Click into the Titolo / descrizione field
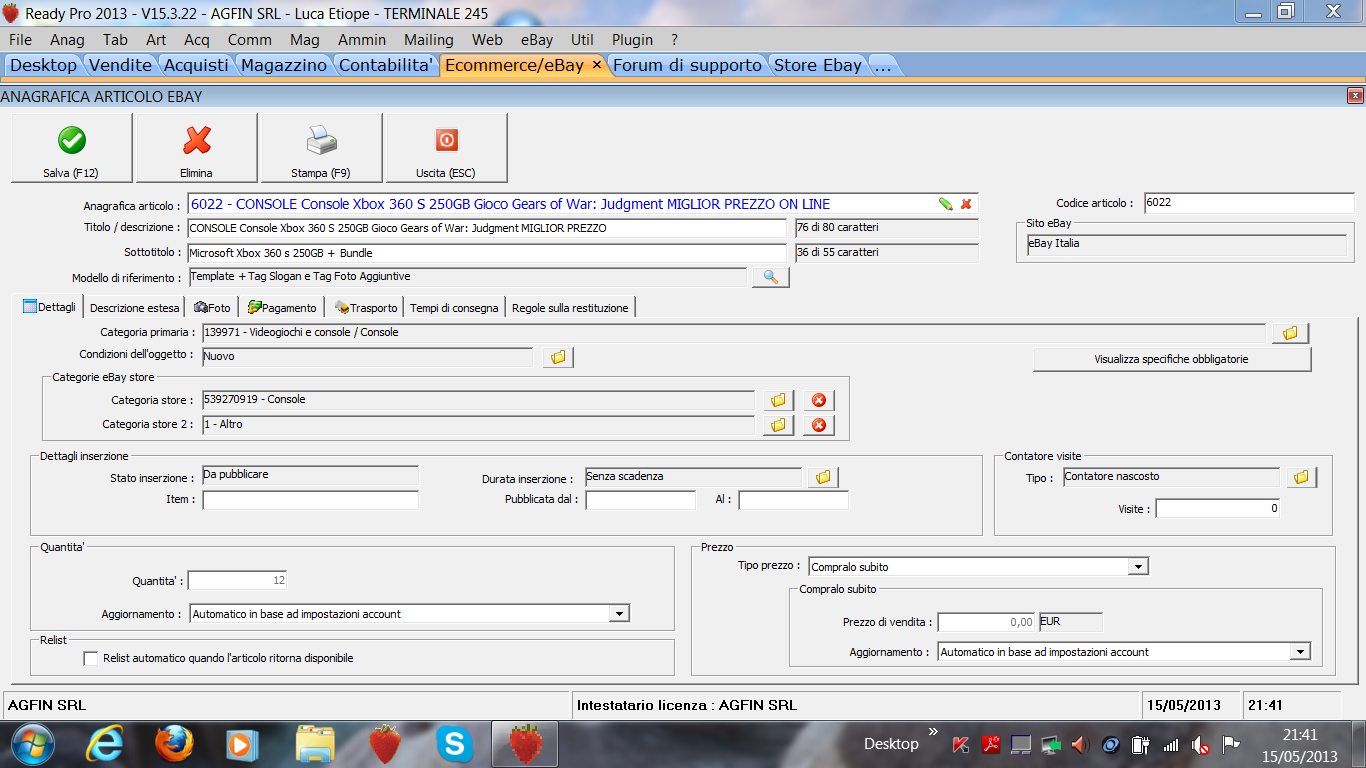1366x768 pixels. [486, 228]
